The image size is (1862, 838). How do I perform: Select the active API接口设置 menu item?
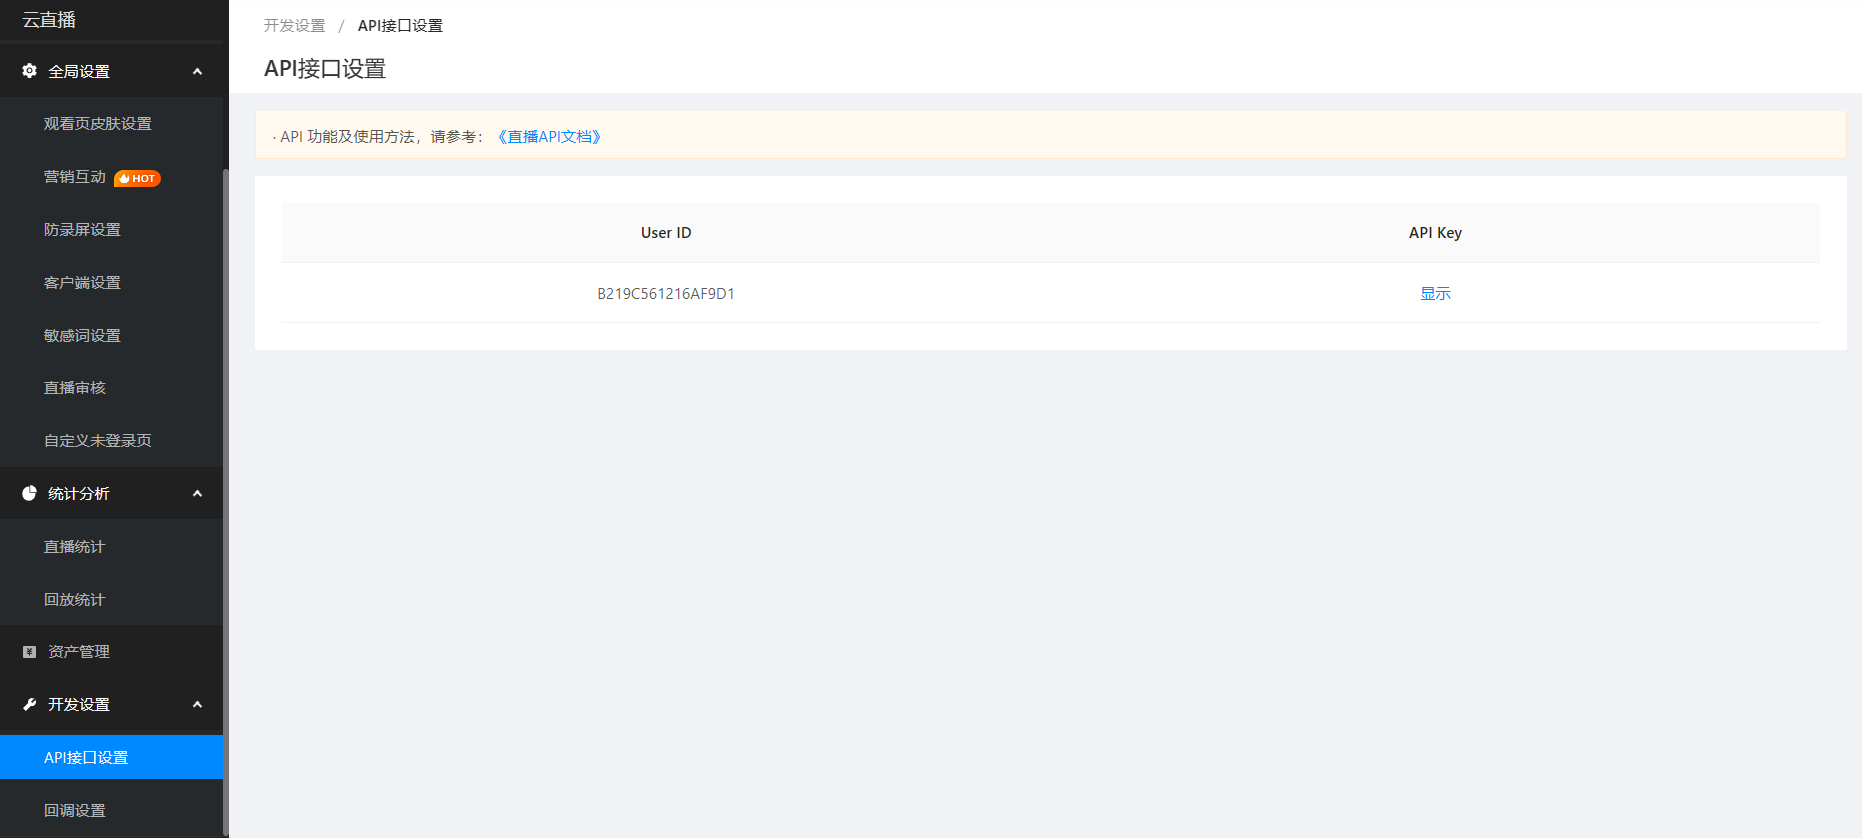click(111, 757)
